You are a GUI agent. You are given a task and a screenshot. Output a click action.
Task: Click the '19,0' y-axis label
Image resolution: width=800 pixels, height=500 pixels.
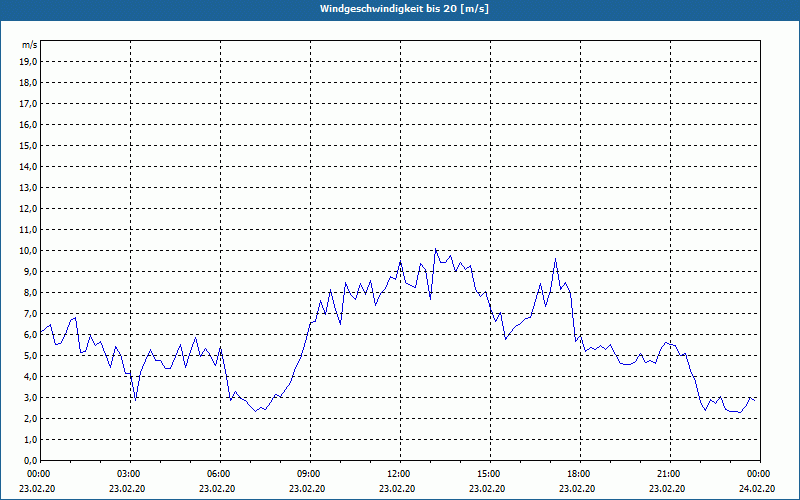point(29,62)
